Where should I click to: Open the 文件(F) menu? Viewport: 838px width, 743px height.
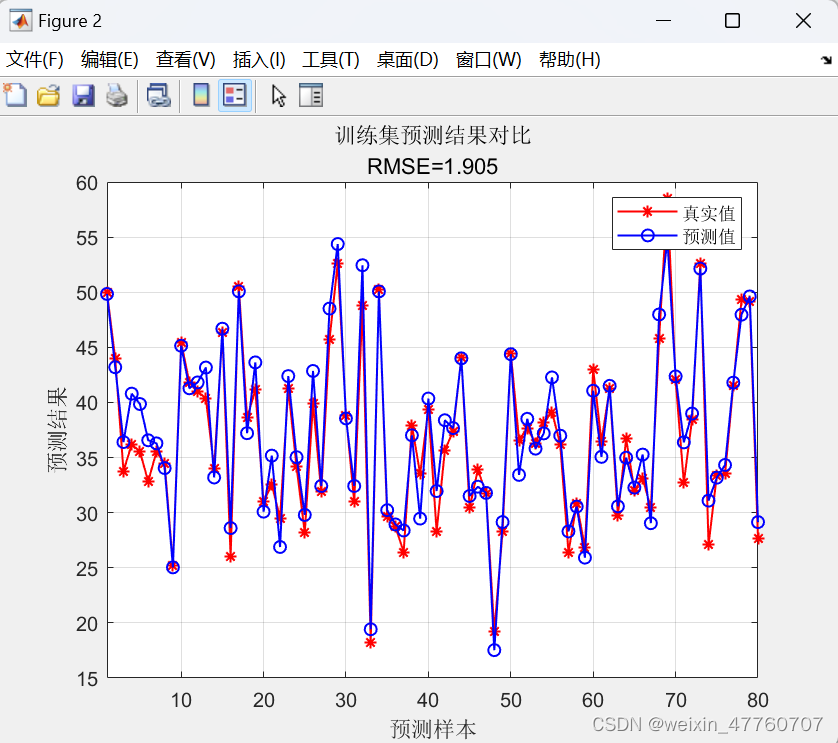point(35,59)
